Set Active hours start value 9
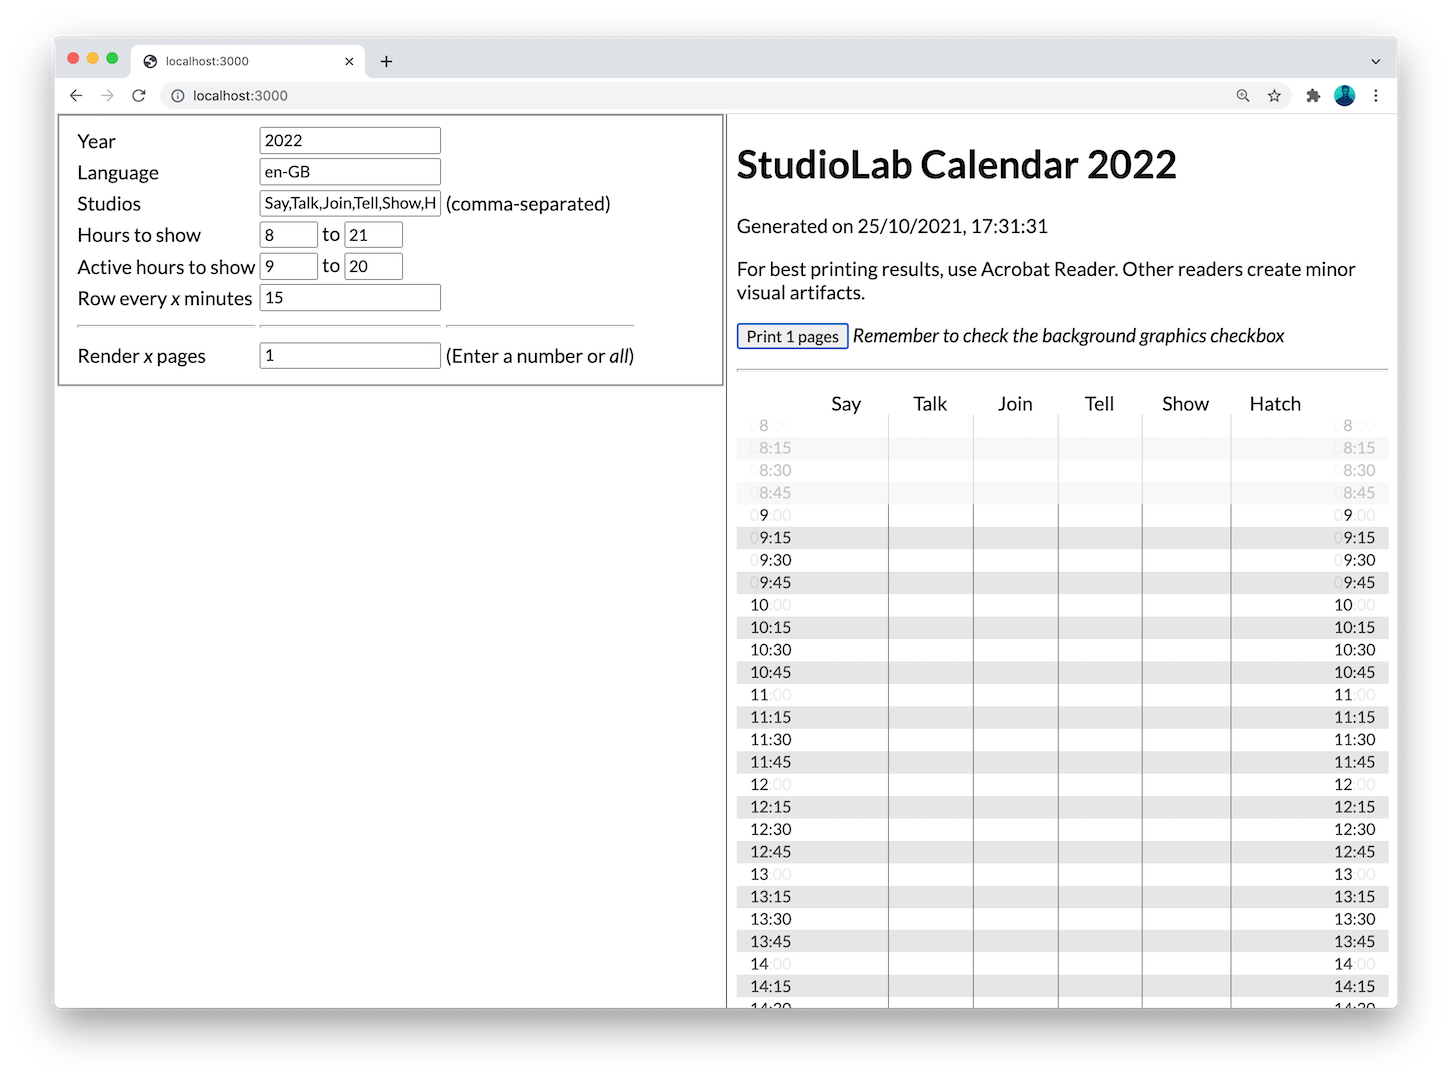 pos(289,267)
